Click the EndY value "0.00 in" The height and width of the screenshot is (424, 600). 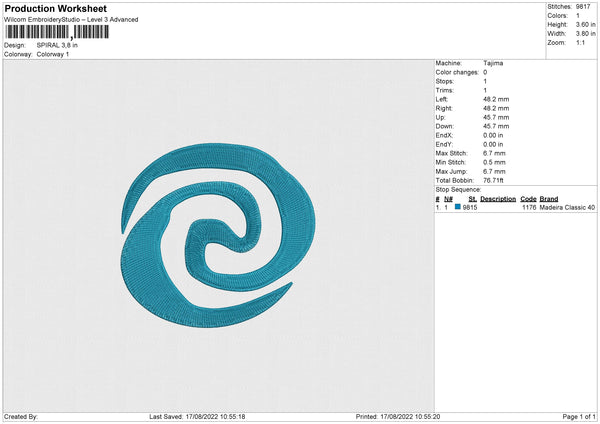tap(493, 144)
